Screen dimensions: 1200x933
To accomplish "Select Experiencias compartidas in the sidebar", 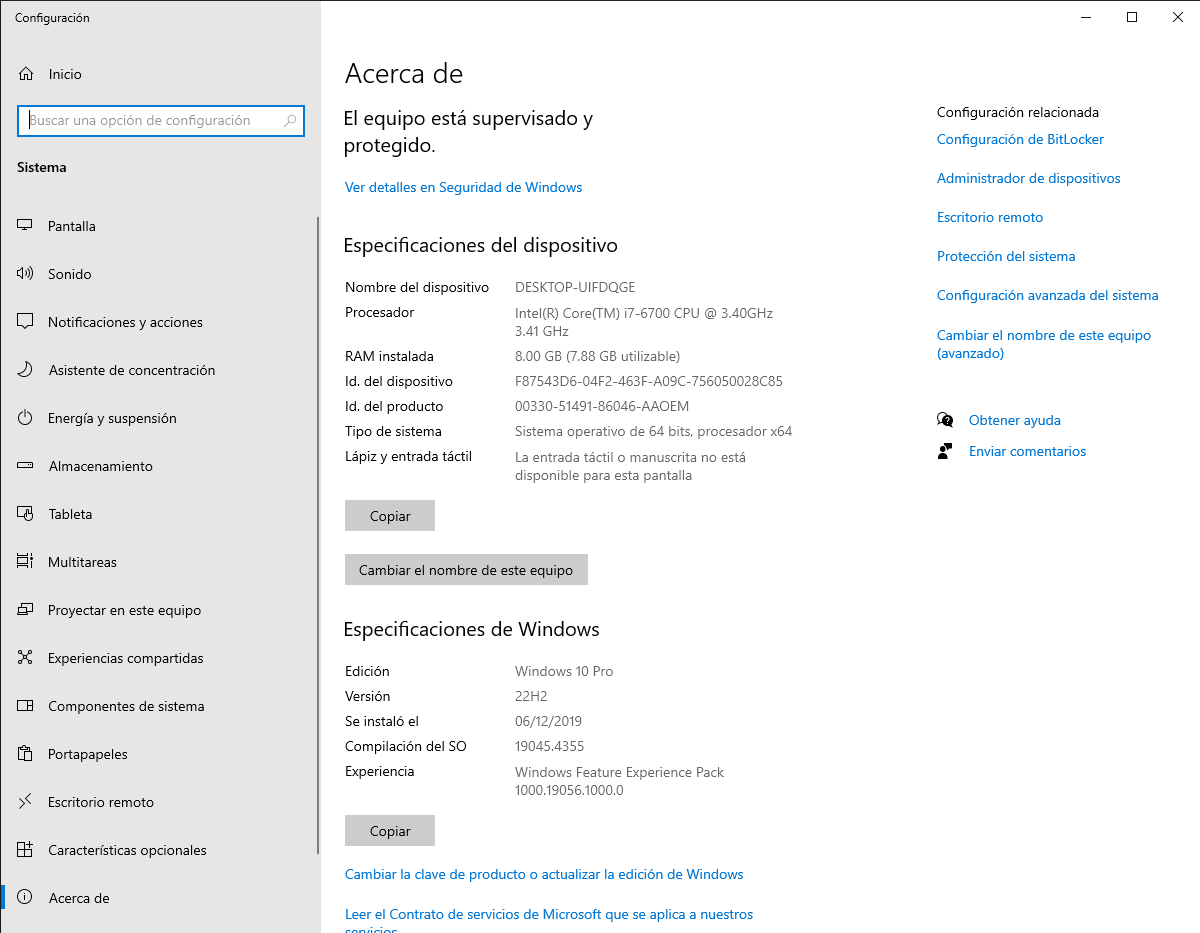I will point(133,658).
